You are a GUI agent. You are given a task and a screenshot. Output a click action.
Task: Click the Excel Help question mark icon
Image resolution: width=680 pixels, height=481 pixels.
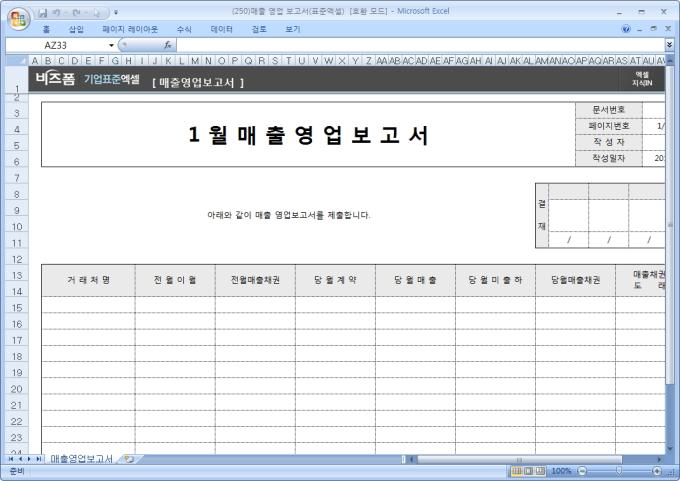point(626,29)
